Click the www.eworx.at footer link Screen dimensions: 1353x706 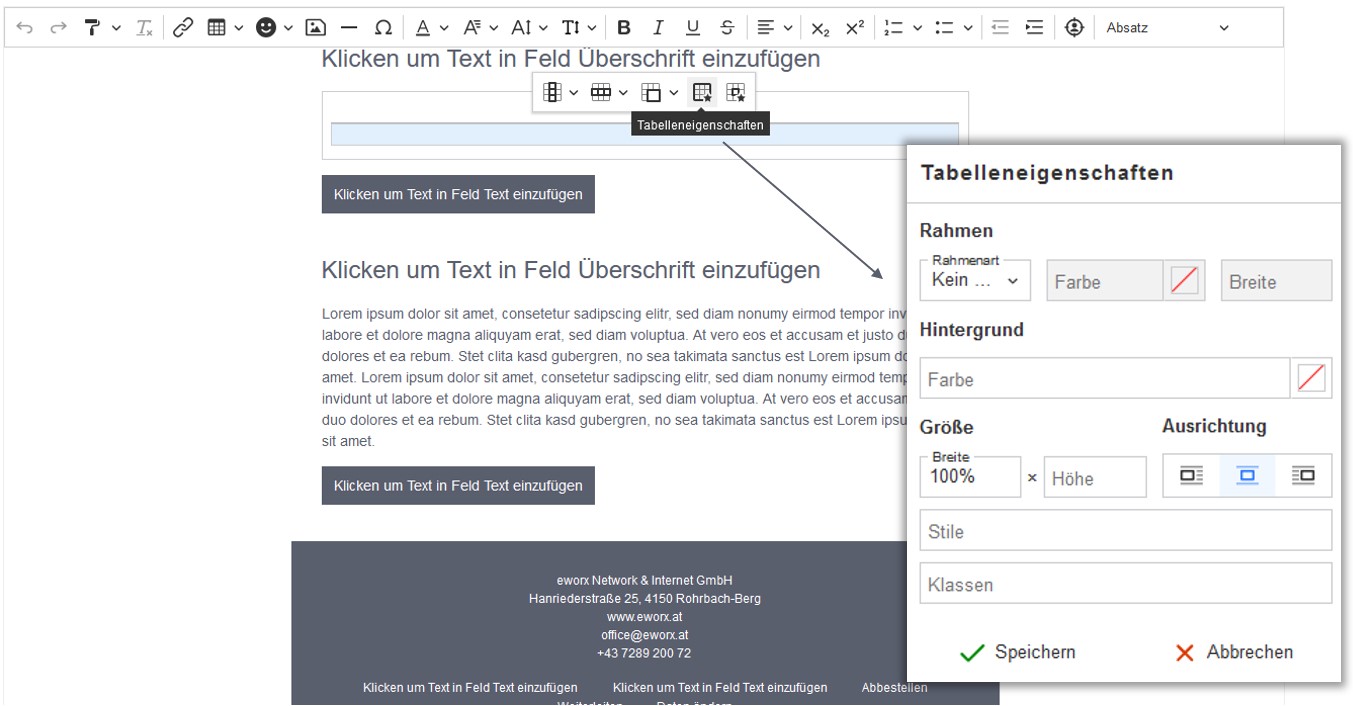click(x=644, y=617)
